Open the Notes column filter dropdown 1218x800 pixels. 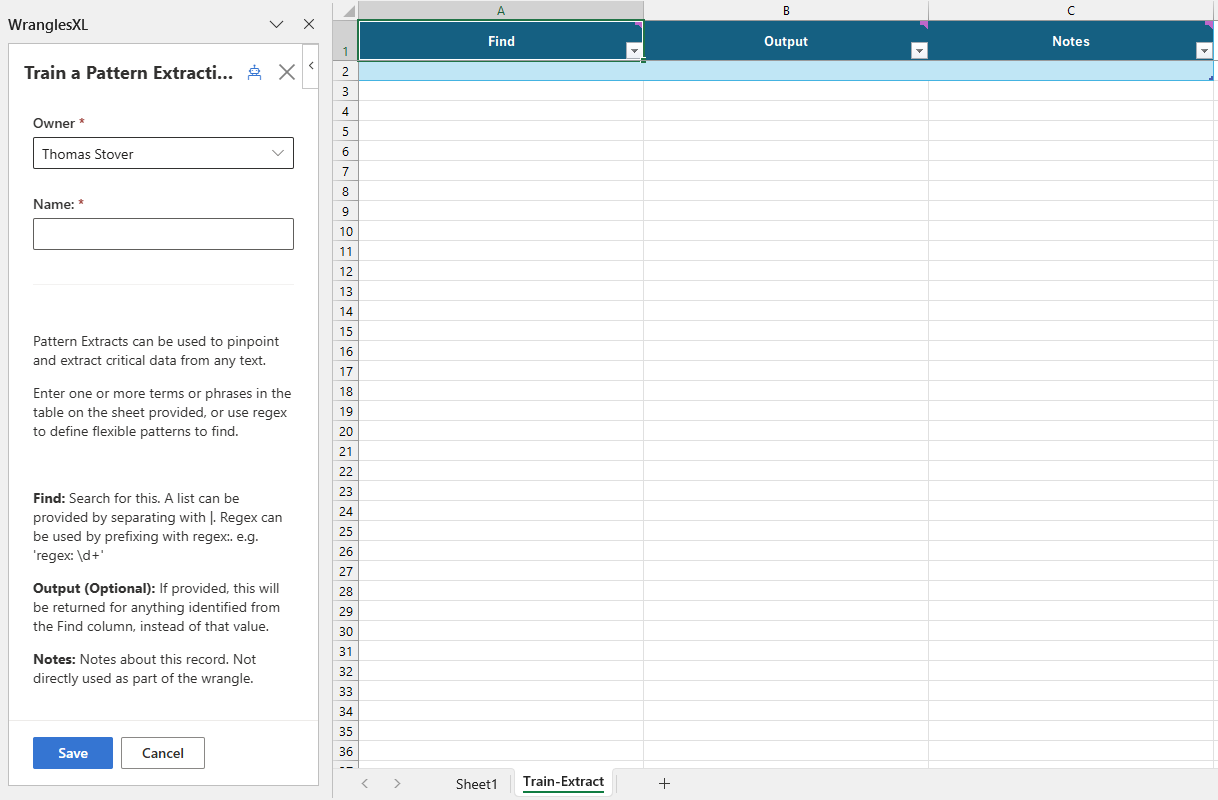1203,52
